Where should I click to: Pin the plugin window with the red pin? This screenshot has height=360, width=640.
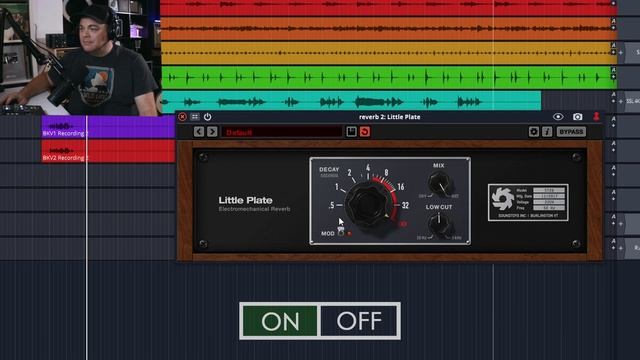596,117
